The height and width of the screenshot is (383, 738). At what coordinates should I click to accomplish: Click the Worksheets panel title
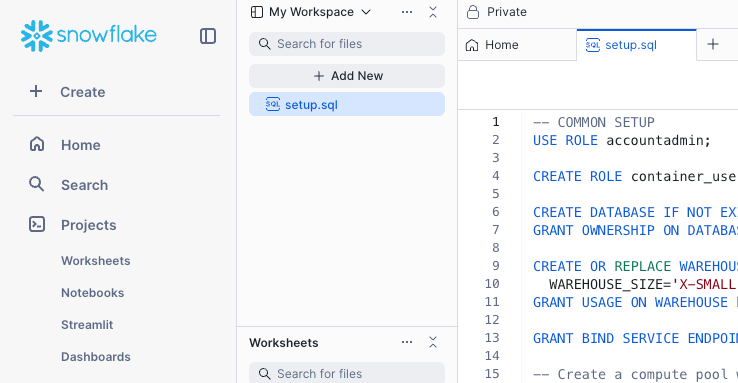[x=284, y=343]
